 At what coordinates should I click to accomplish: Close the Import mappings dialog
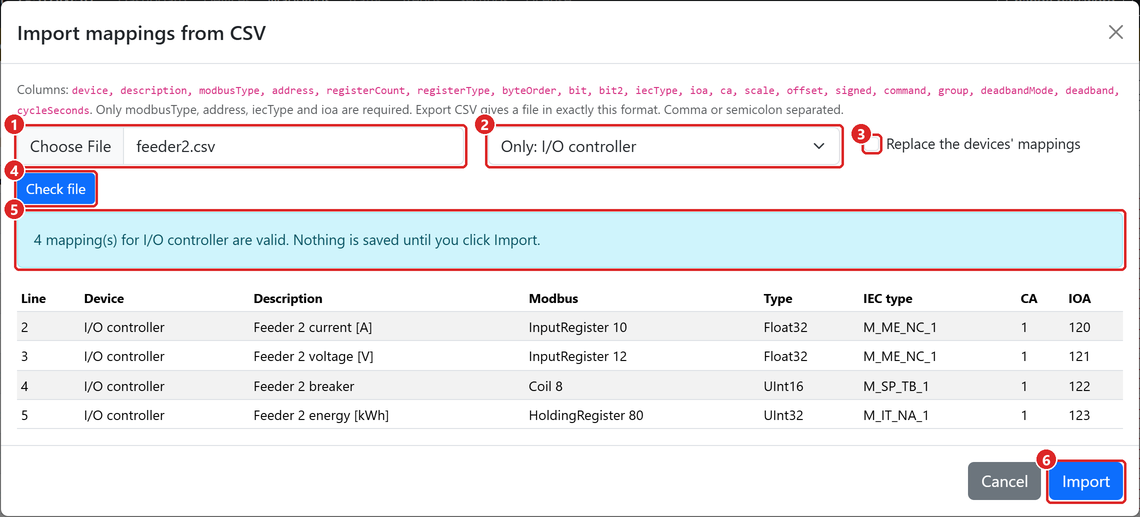click(x=1115, y=33)
